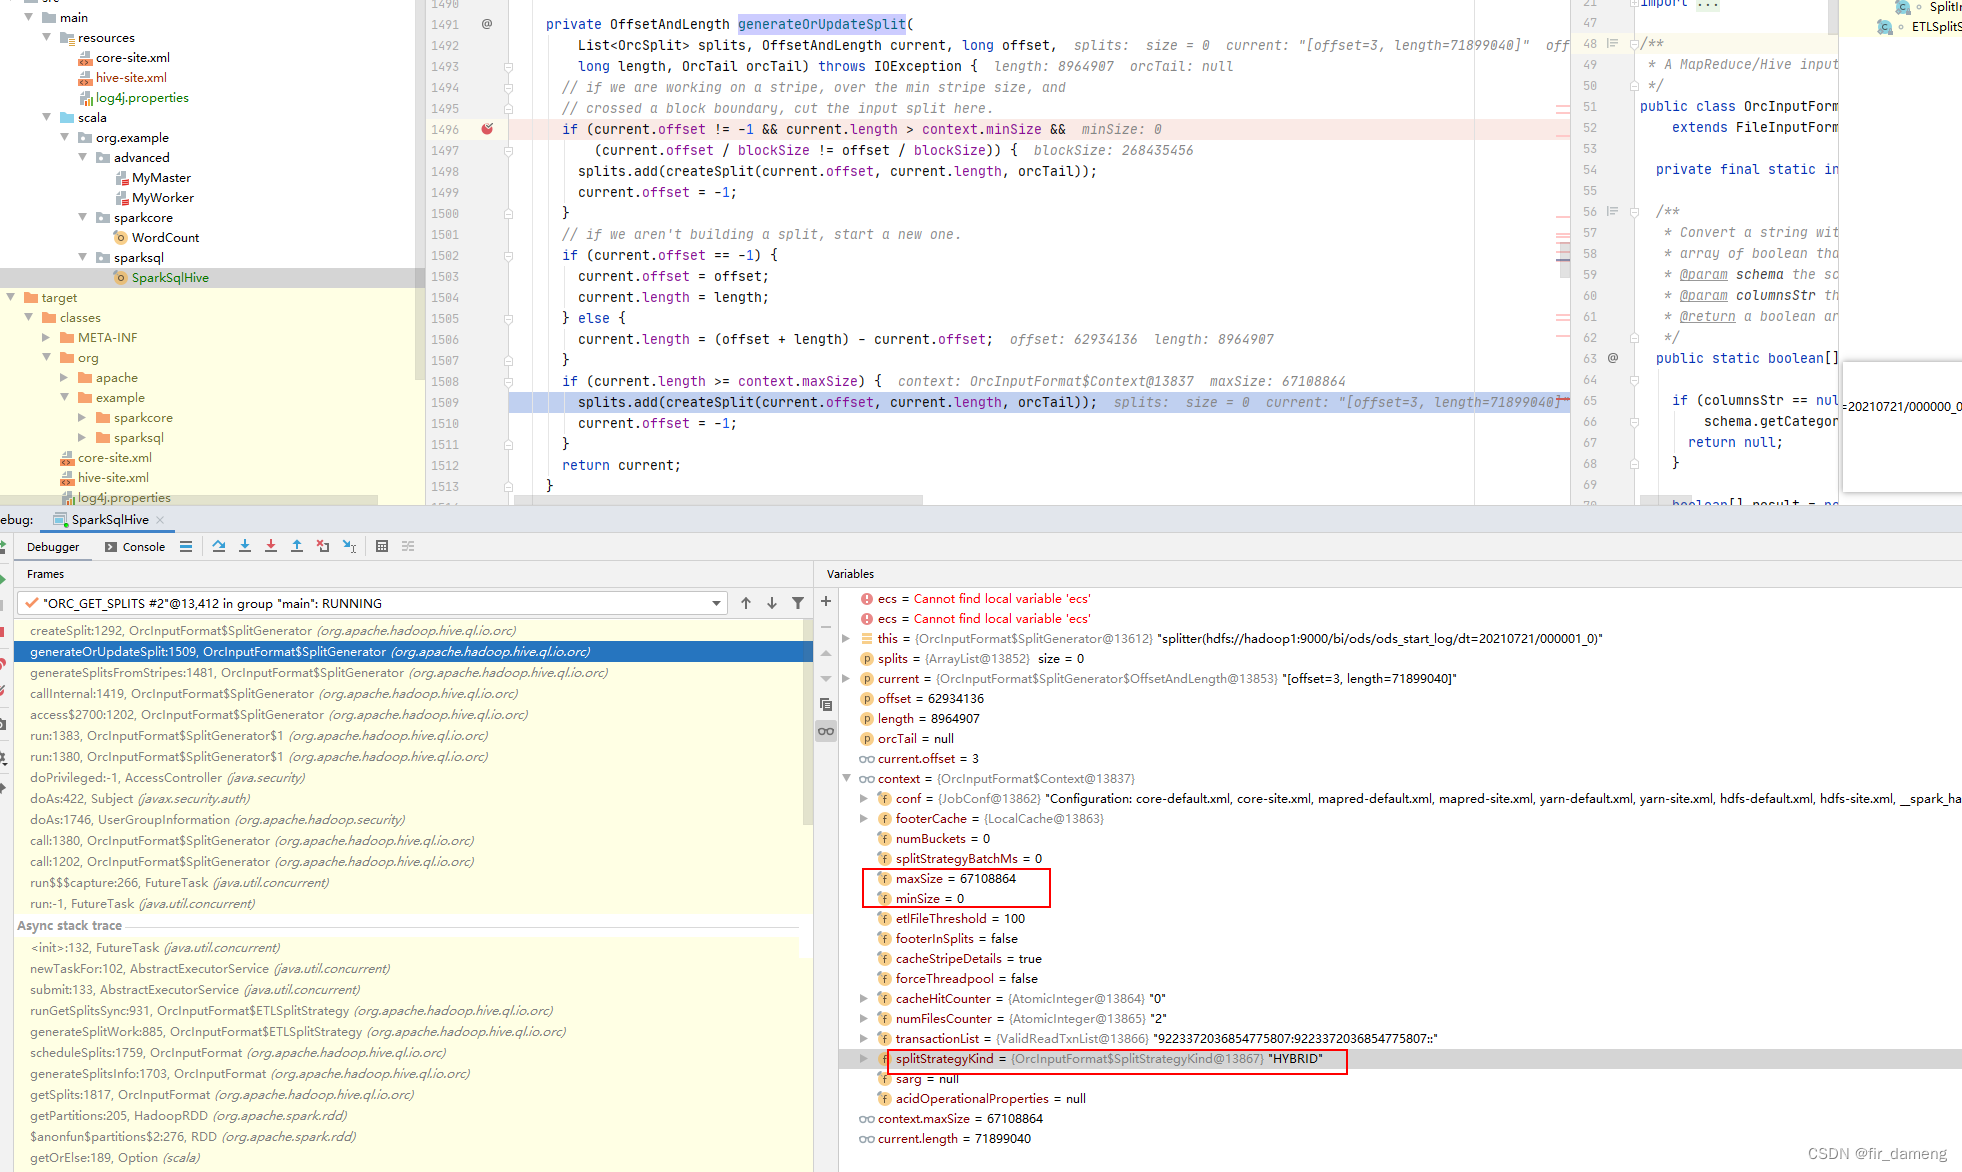Select SparkSqlHive file in project tree
1962x1172 pixels.
tap(170, 277)
